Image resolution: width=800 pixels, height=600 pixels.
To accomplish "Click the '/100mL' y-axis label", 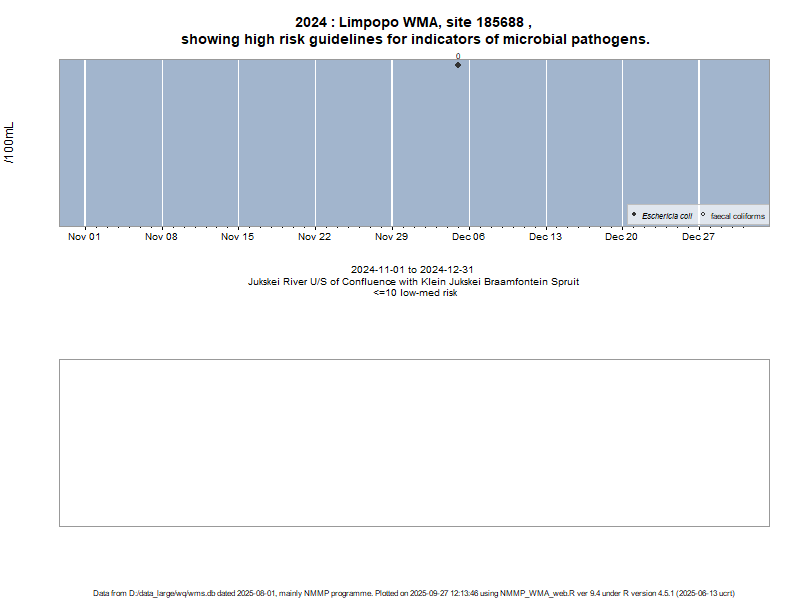I will (x=10, y=143).
